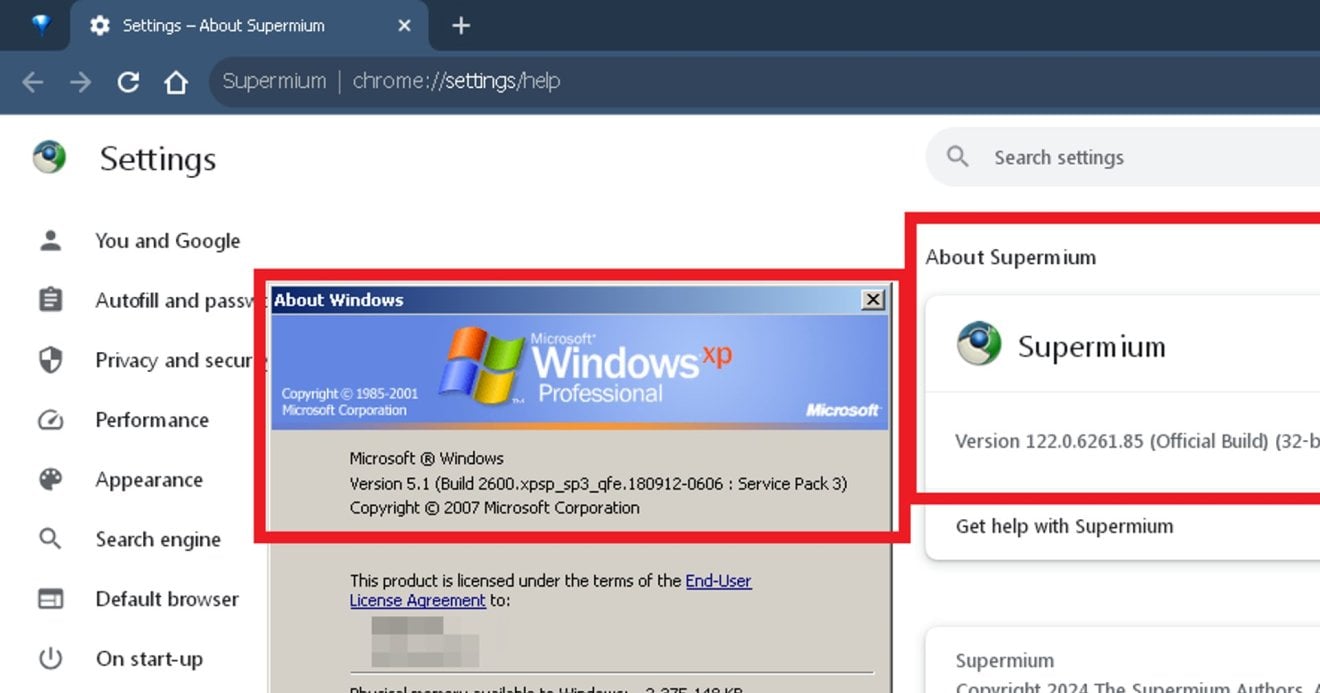This screenshot has height=693, width=1320.
Task: Go to the home page icon
Action: (176, 82)
